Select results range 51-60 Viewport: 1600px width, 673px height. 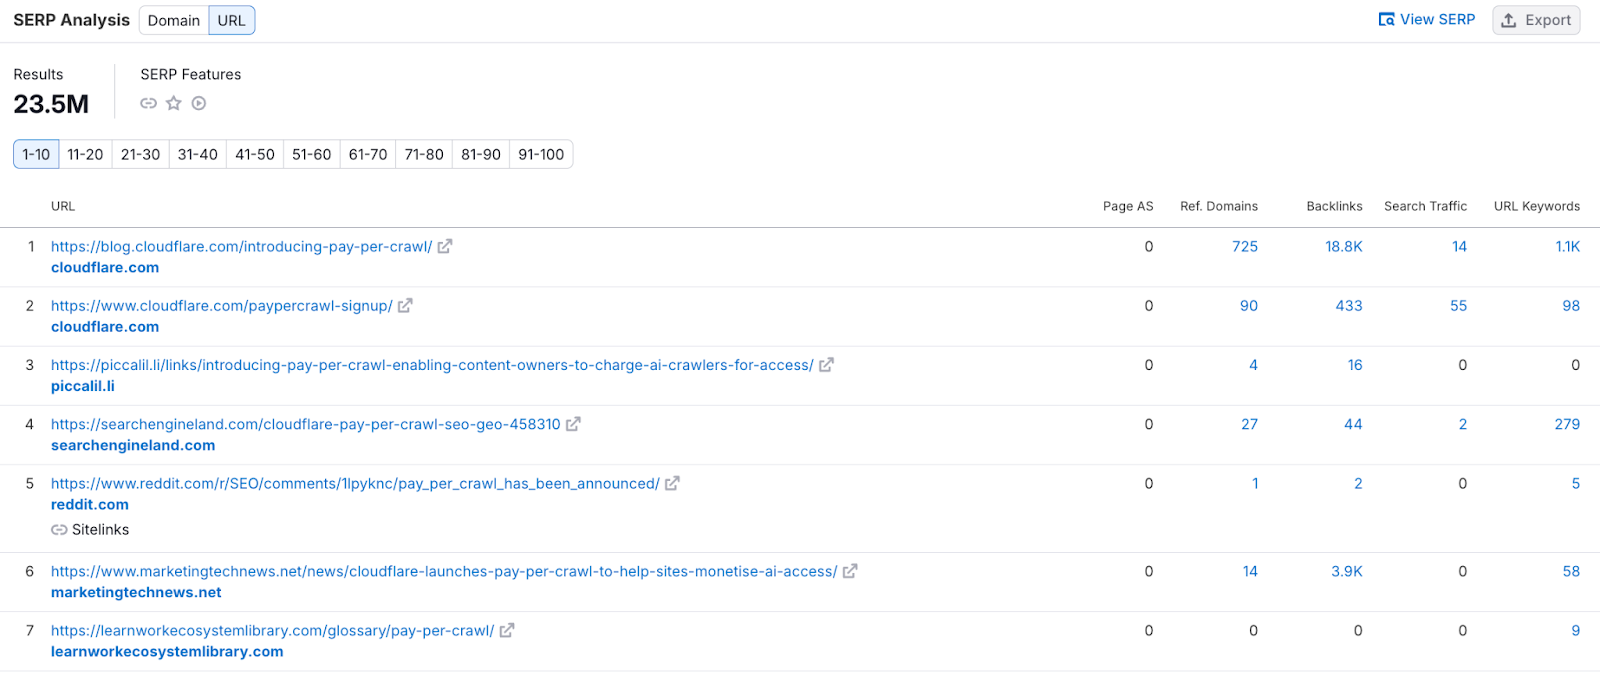[312, 154]
